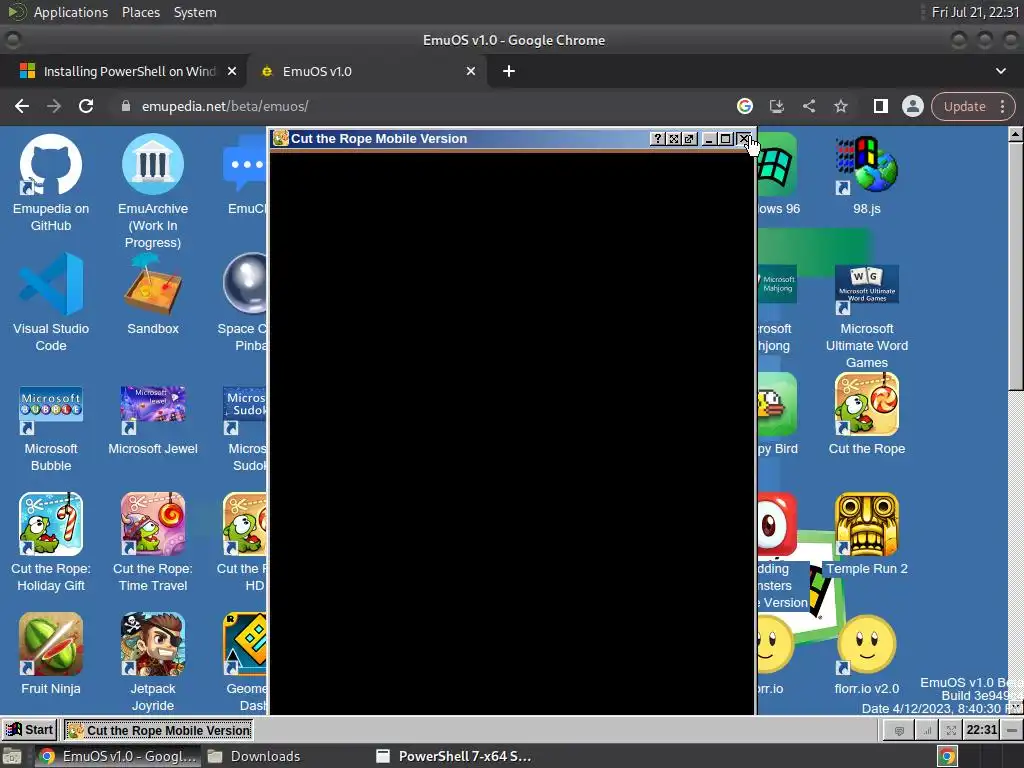
Task: Click the date and time in top panel
Action: [x=975, y=12]
